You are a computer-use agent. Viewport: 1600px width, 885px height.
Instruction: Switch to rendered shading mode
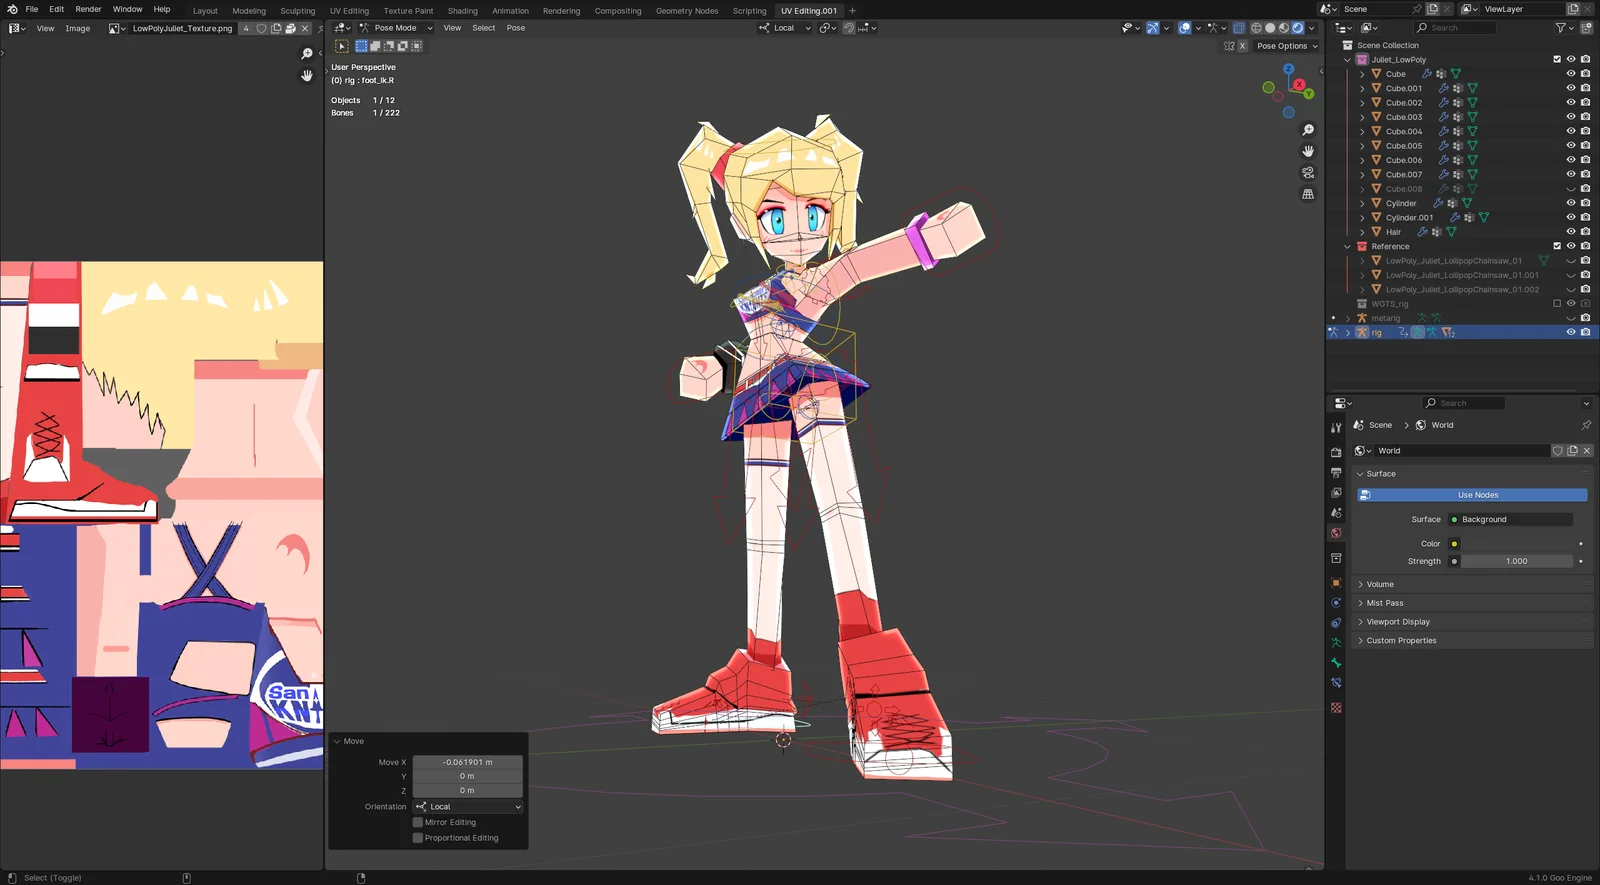pos(1298,28)
